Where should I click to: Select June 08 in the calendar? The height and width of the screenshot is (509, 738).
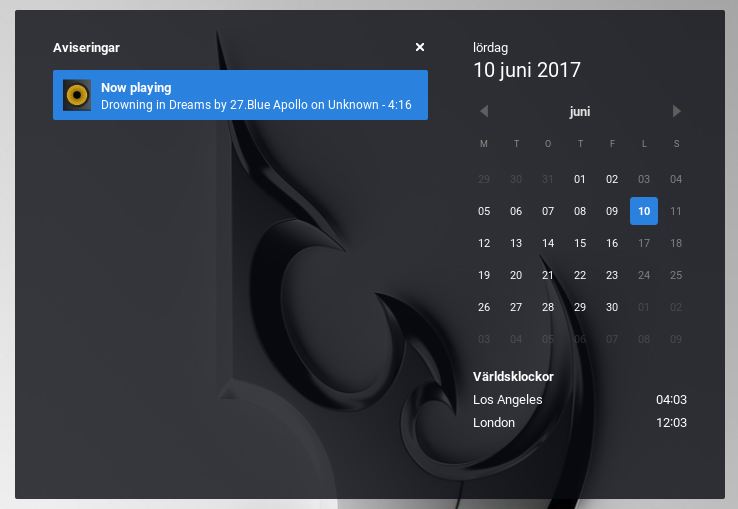click(580, 211)
